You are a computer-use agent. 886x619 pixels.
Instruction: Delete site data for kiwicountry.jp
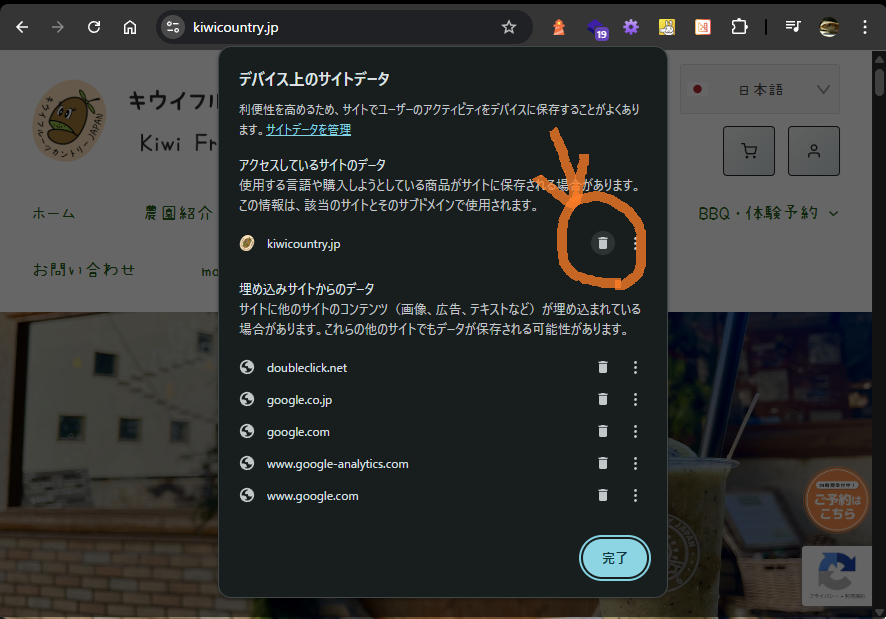602,243
